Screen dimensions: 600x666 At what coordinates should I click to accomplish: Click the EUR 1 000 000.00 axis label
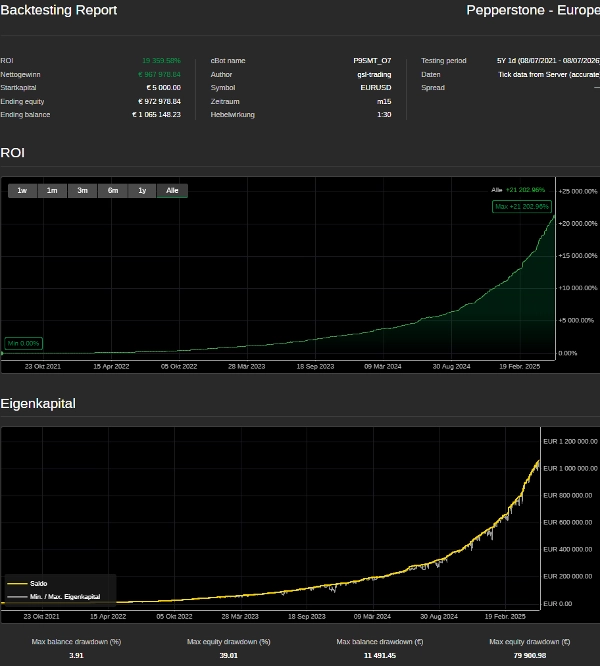570,468
